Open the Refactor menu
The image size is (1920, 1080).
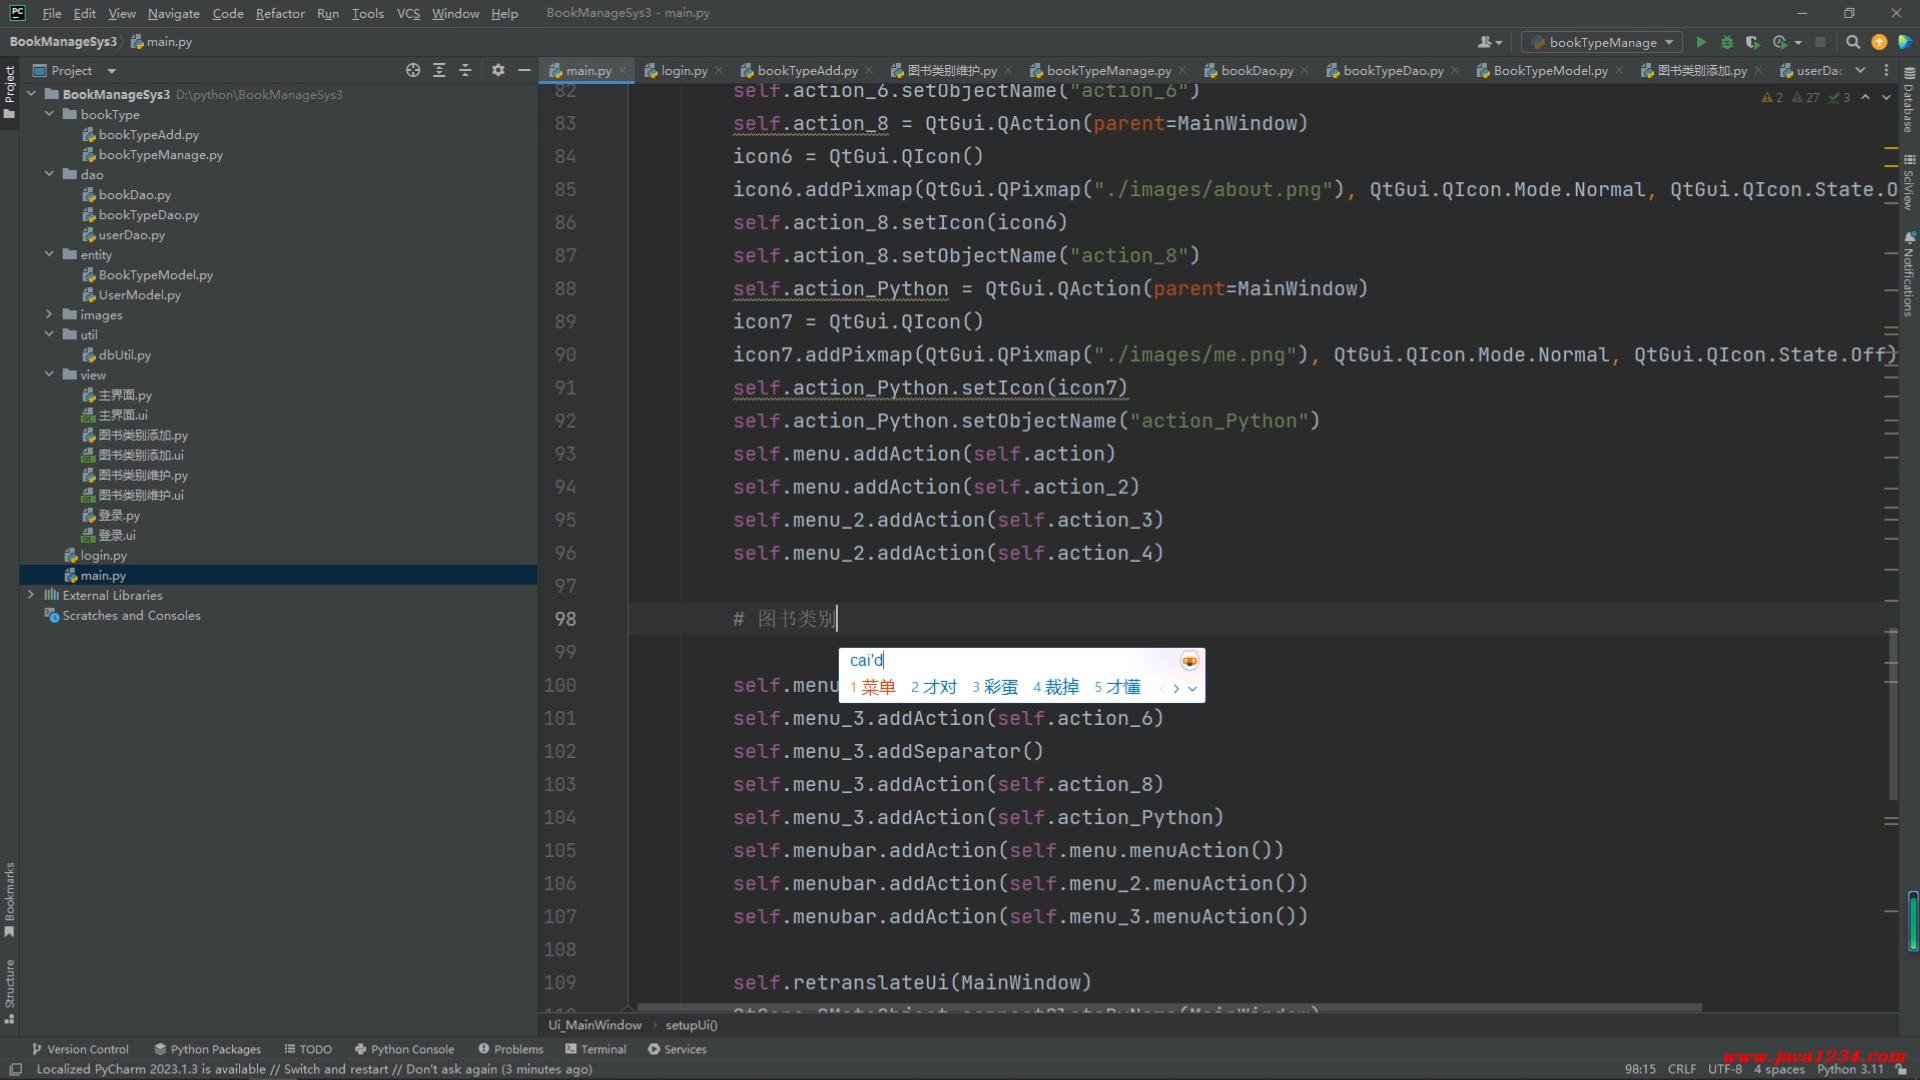[x=280, y=13]
